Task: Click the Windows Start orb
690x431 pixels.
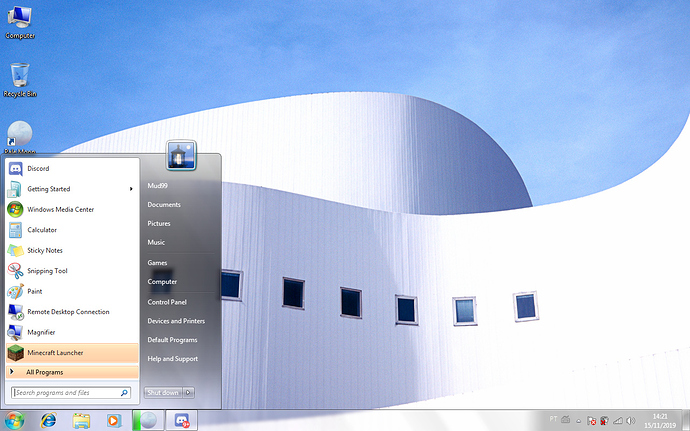Action: pos(14,420)
